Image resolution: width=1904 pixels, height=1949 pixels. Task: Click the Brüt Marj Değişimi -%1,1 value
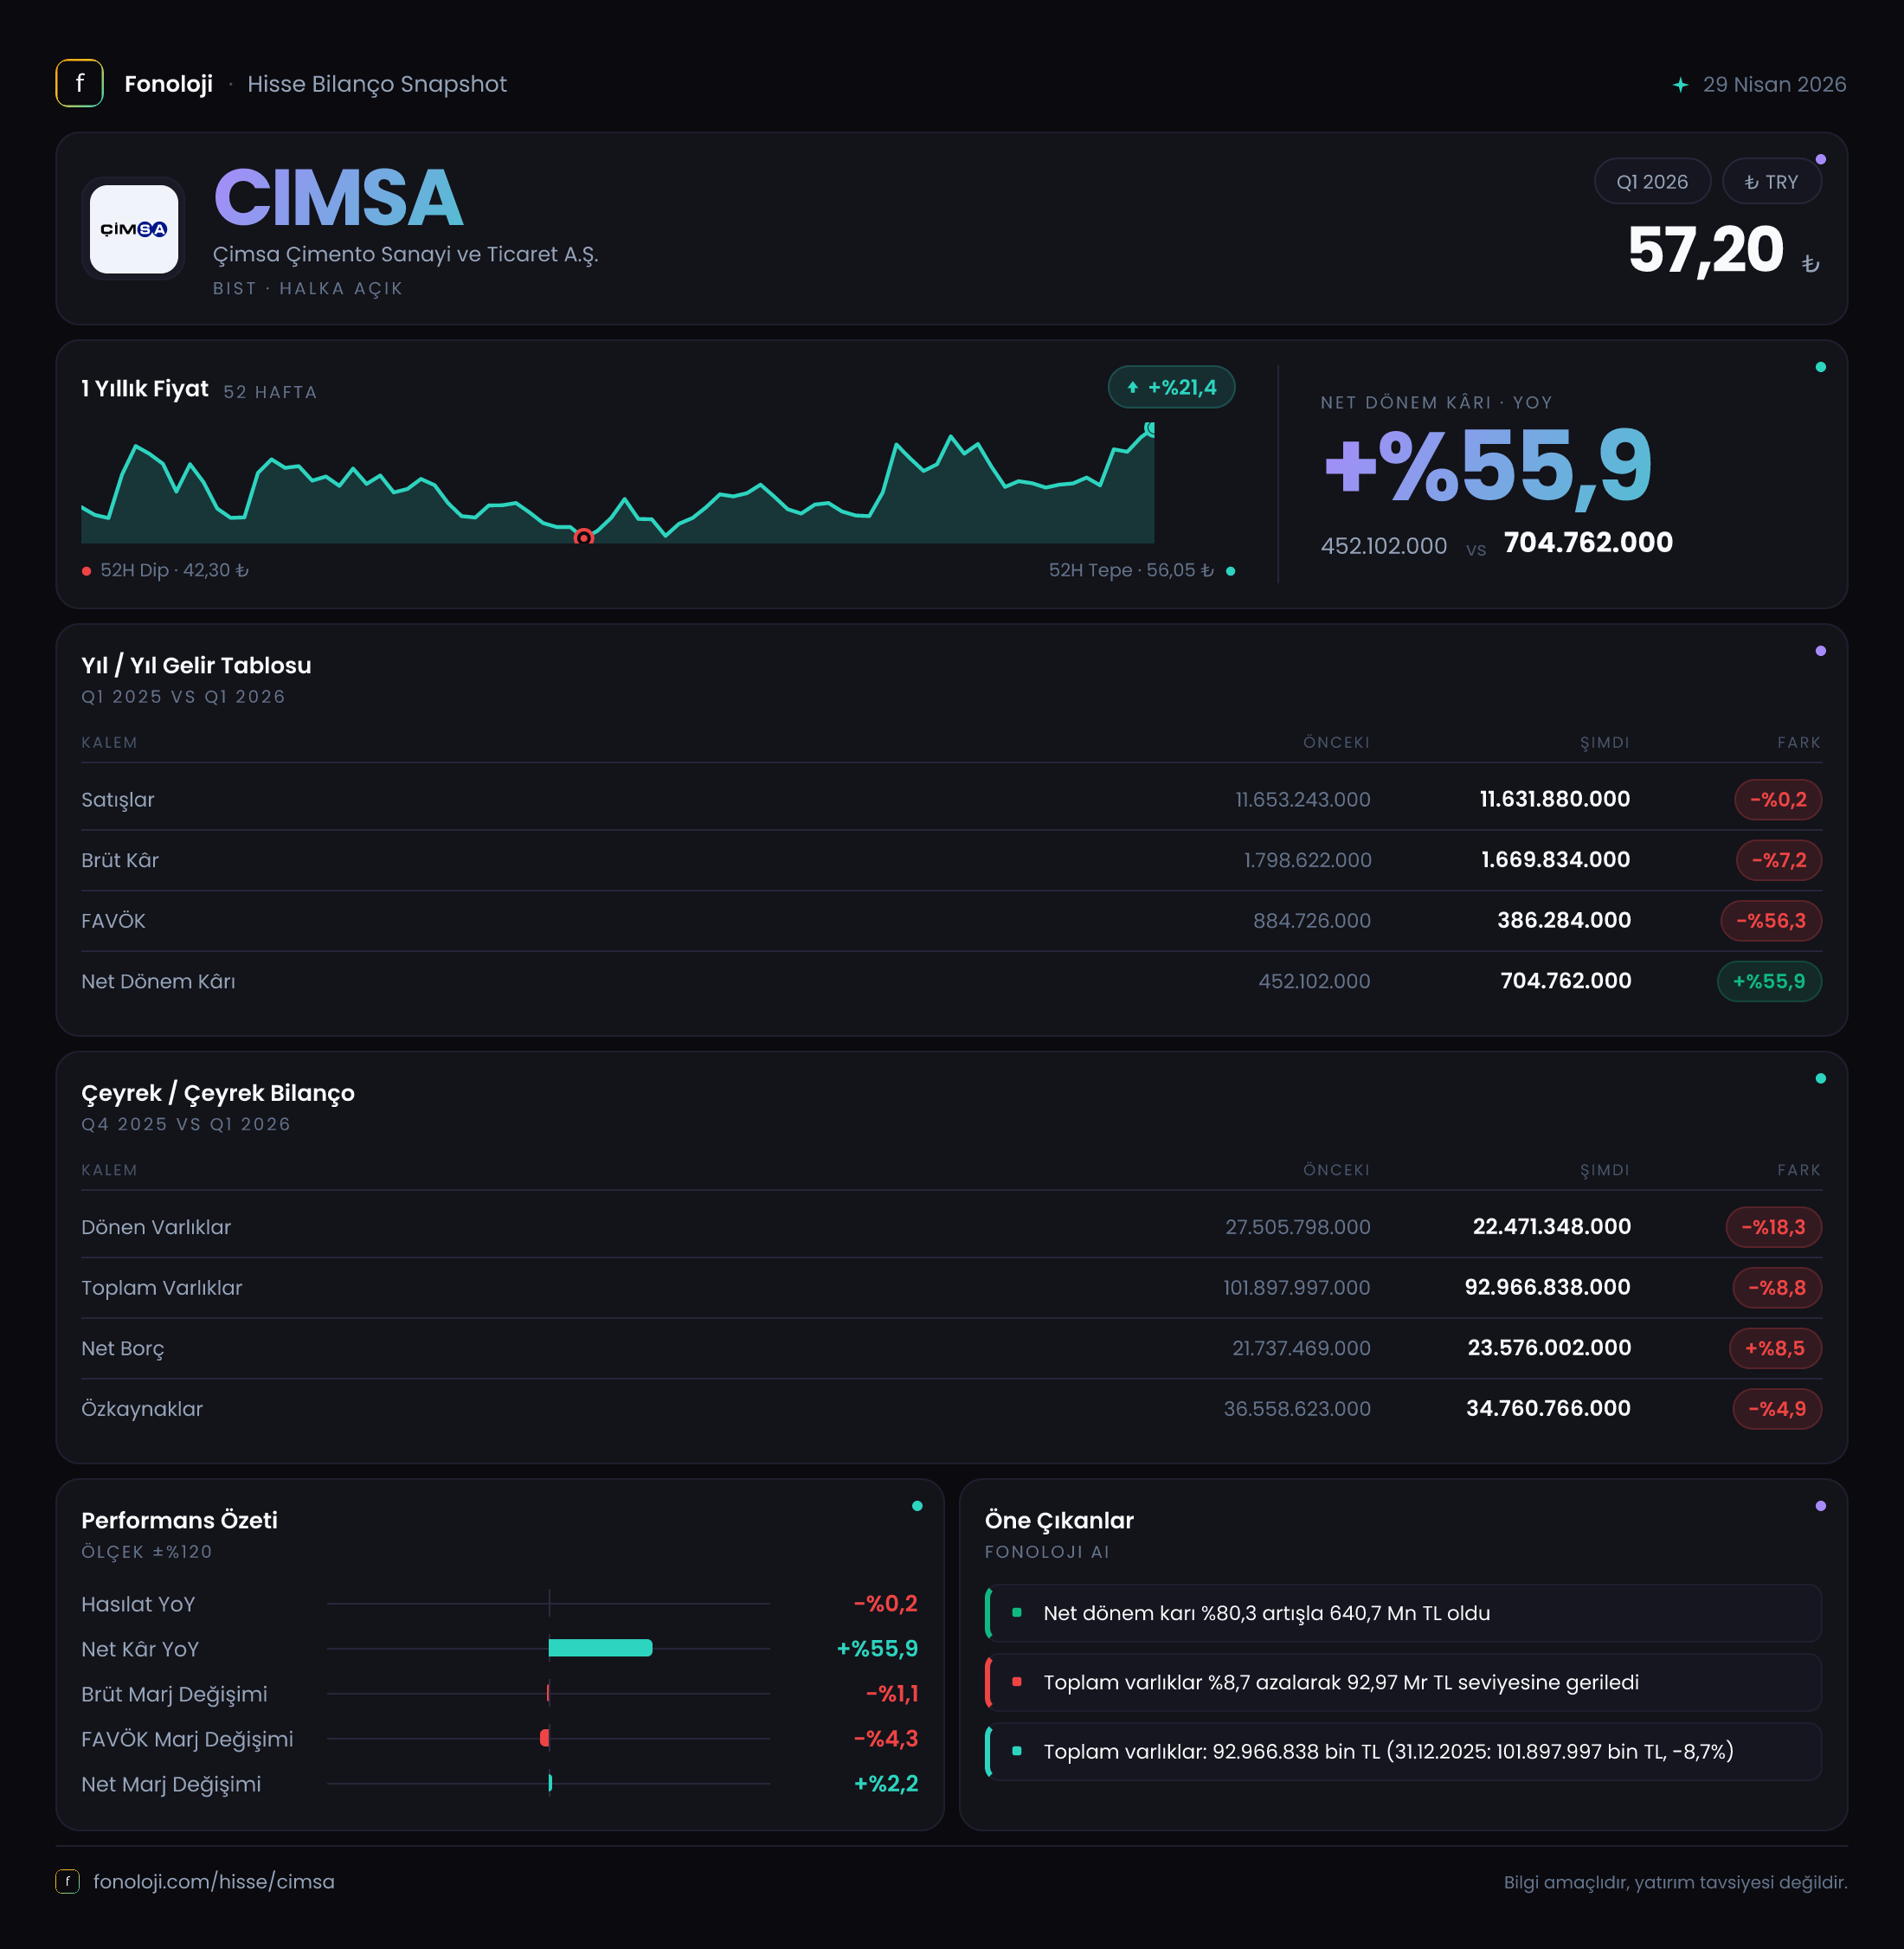tap(891, 1693)
